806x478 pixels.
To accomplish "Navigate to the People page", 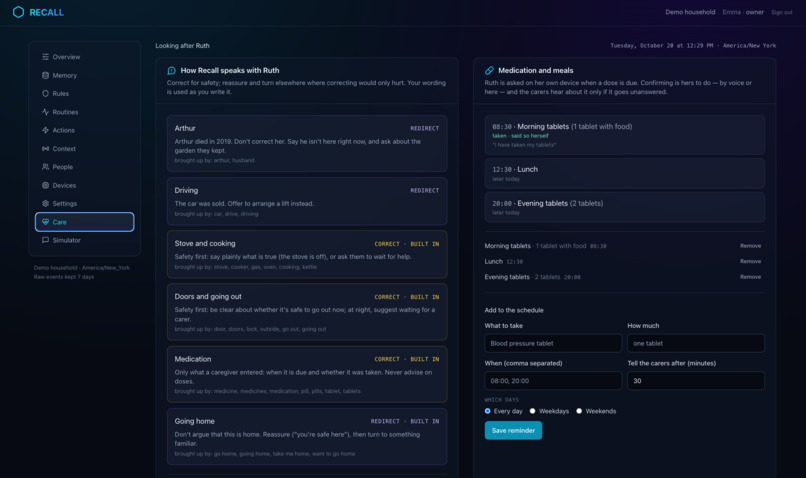I will pos(84,167).
